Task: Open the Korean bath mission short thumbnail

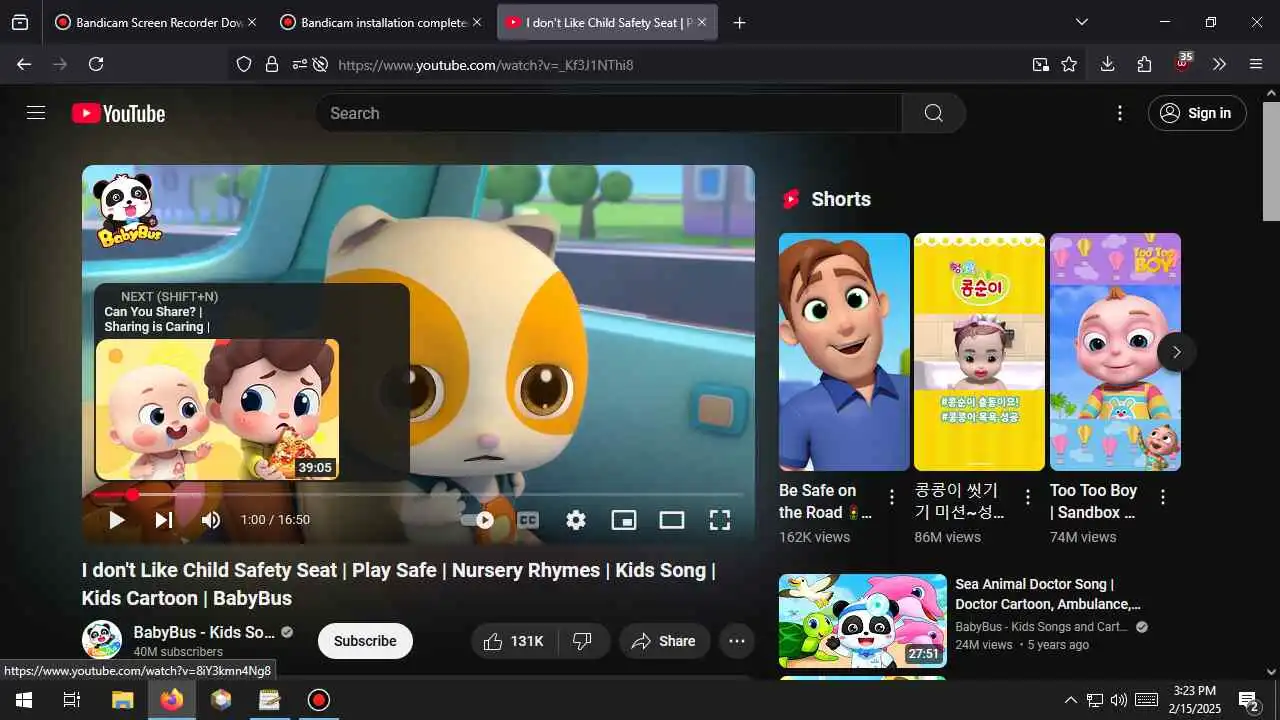Action: (979, 352)
